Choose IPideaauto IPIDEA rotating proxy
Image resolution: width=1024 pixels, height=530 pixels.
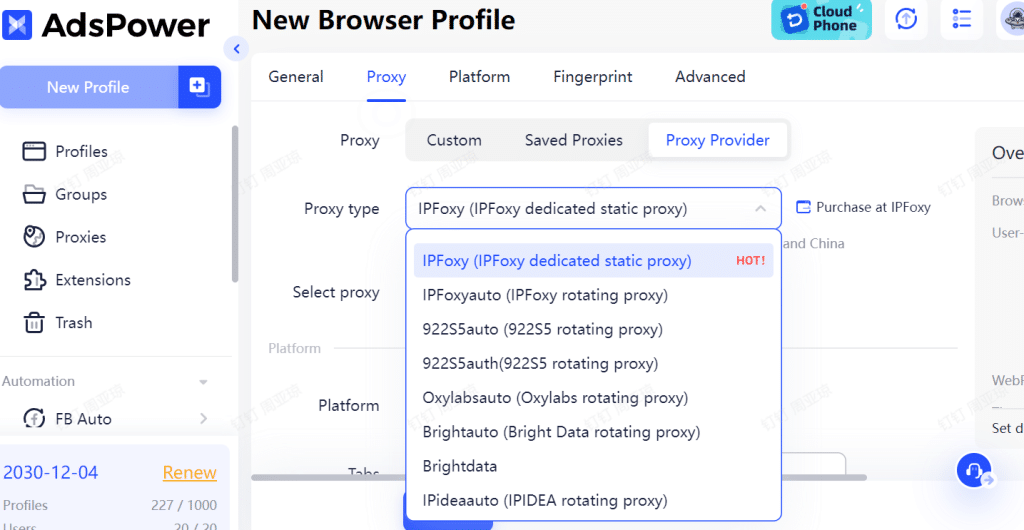tap(593, 501)
